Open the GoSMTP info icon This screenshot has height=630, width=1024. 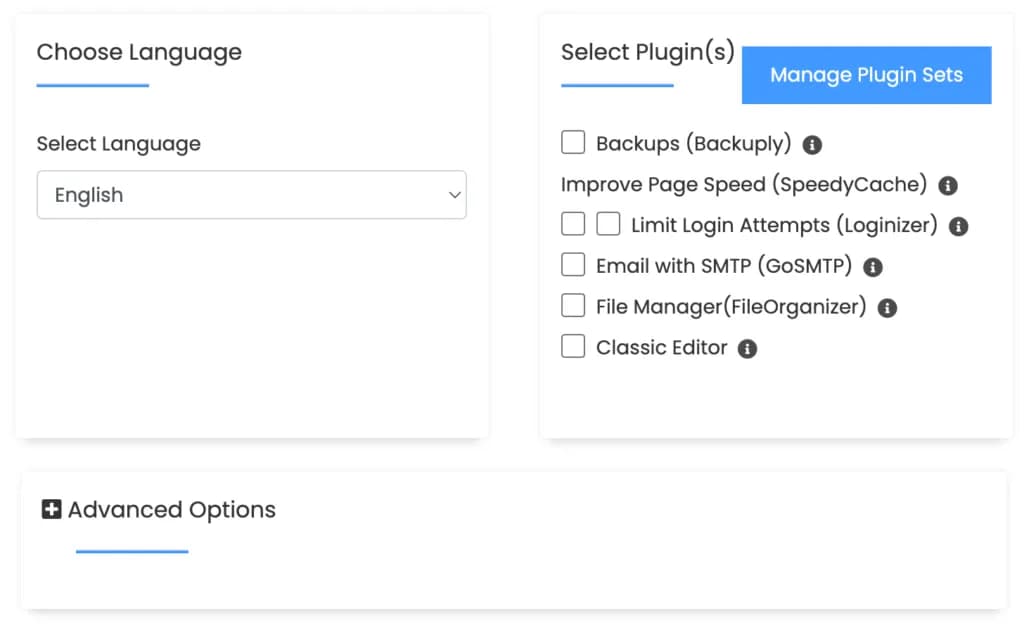tap(871, 266)
